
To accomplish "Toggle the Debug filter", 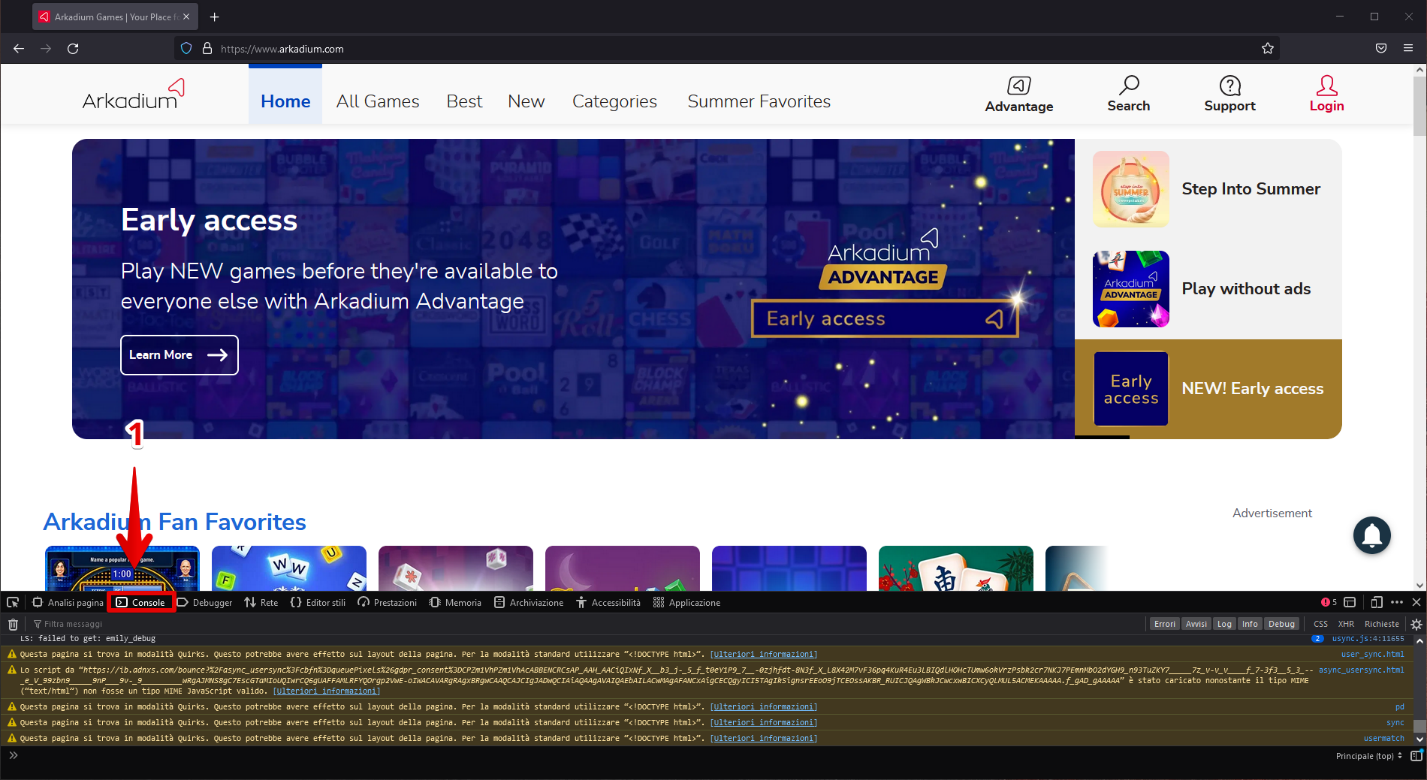I will pyautogui.click(x=1281, y=624).
